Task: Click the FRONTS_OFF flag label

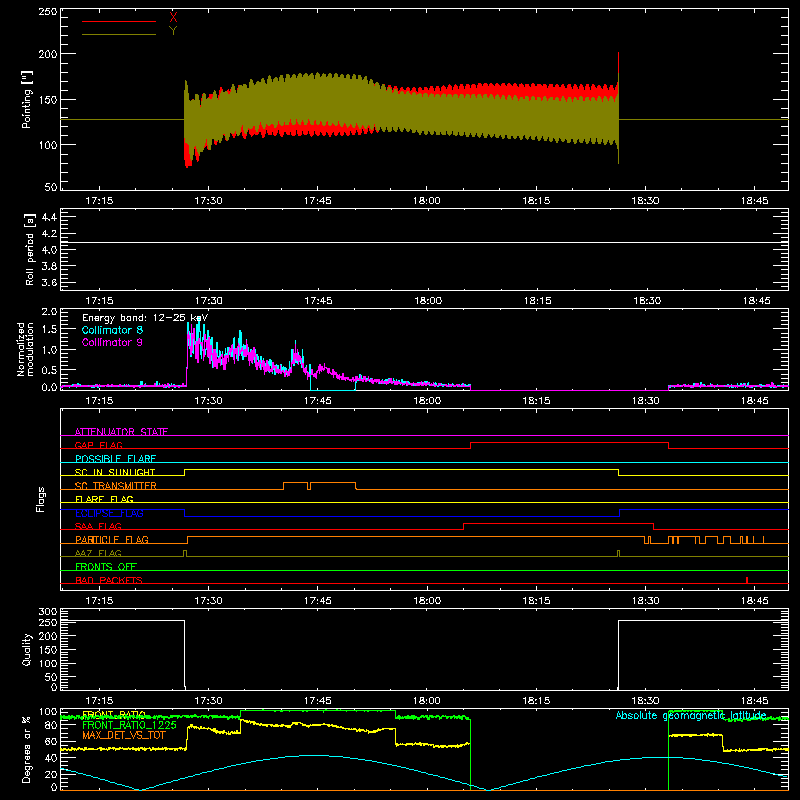Action: point(106,566)
